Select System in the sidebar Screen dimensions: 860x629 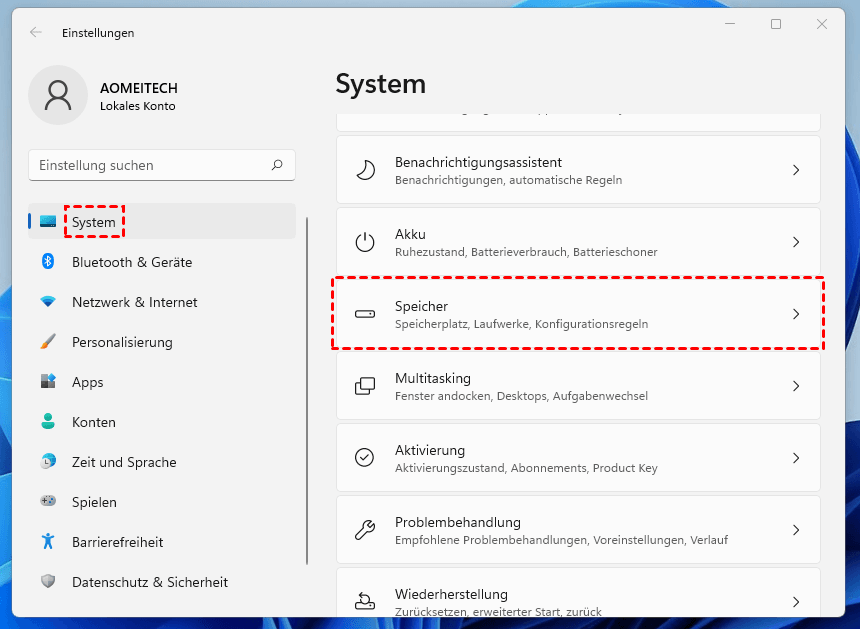(94, 222)
